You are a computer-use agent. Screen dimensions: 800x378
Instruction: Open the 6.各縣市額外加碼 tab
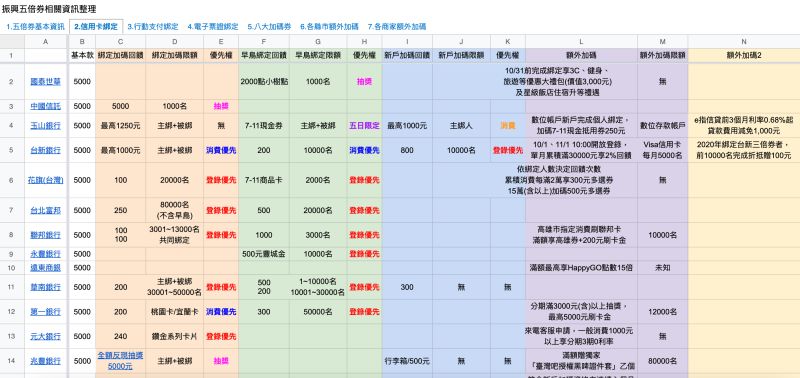click(x=329, y=27)
